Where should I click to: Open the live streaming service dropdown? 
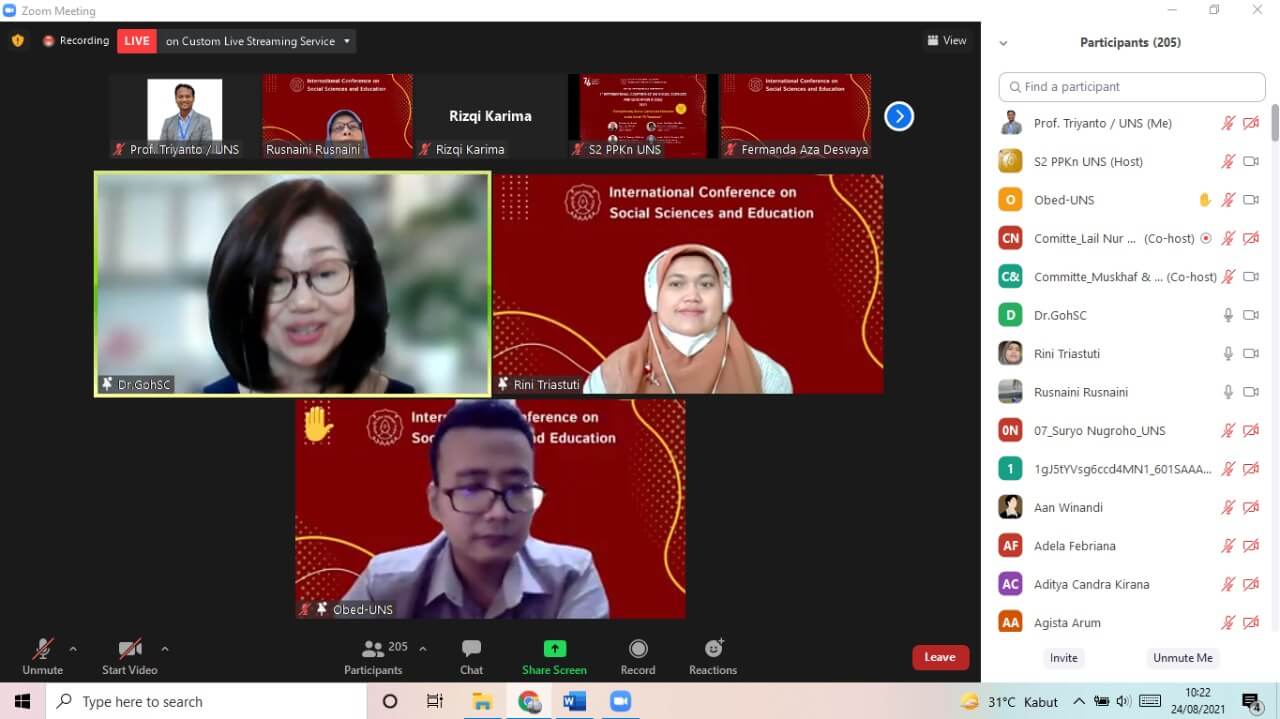tap(347, 41)
